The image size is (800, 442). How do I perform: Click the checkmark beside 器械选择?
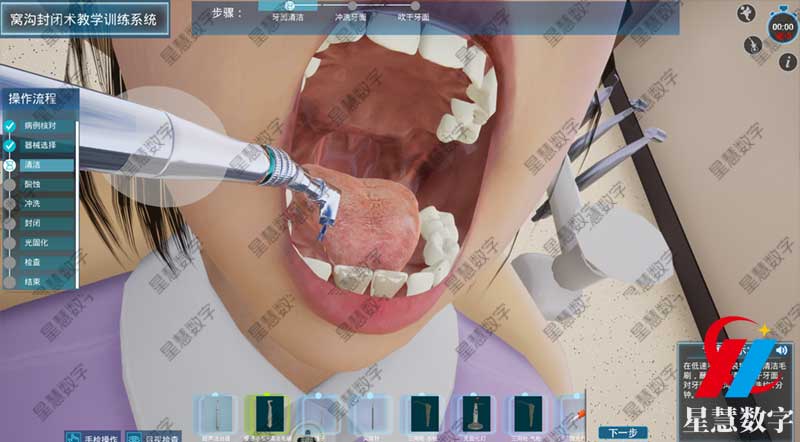tap(10, 145)
